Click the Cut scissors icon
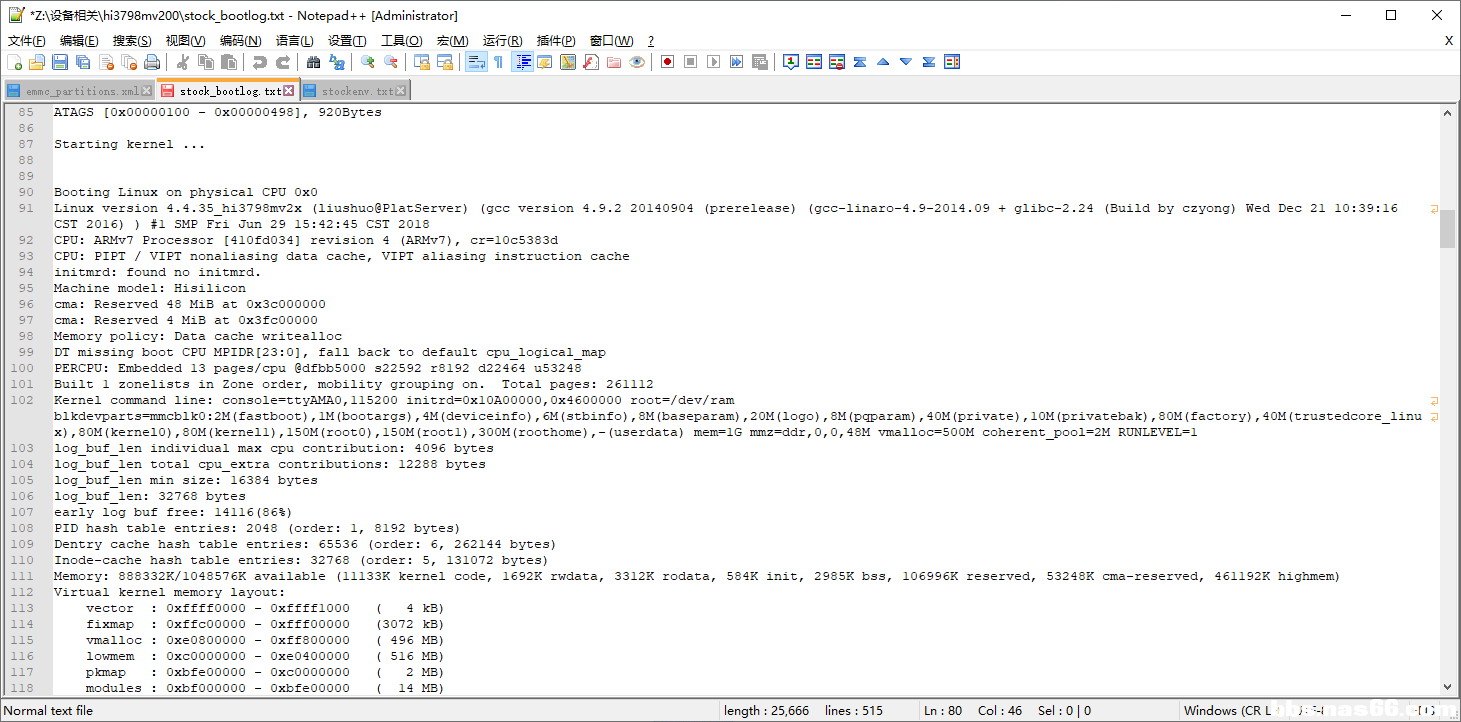1461x722 pixels. (x=183, y=62)
